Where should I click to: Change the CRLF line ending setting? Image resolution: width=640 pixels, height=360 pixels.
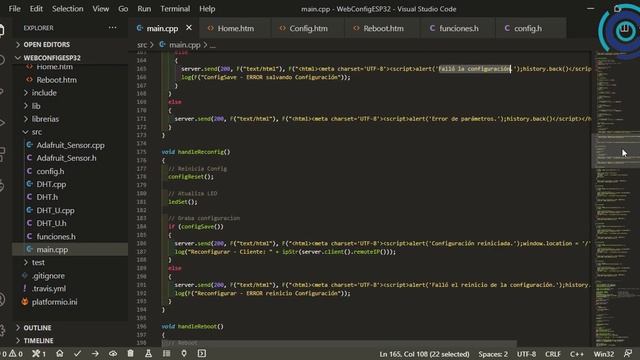tap(553, 354)
